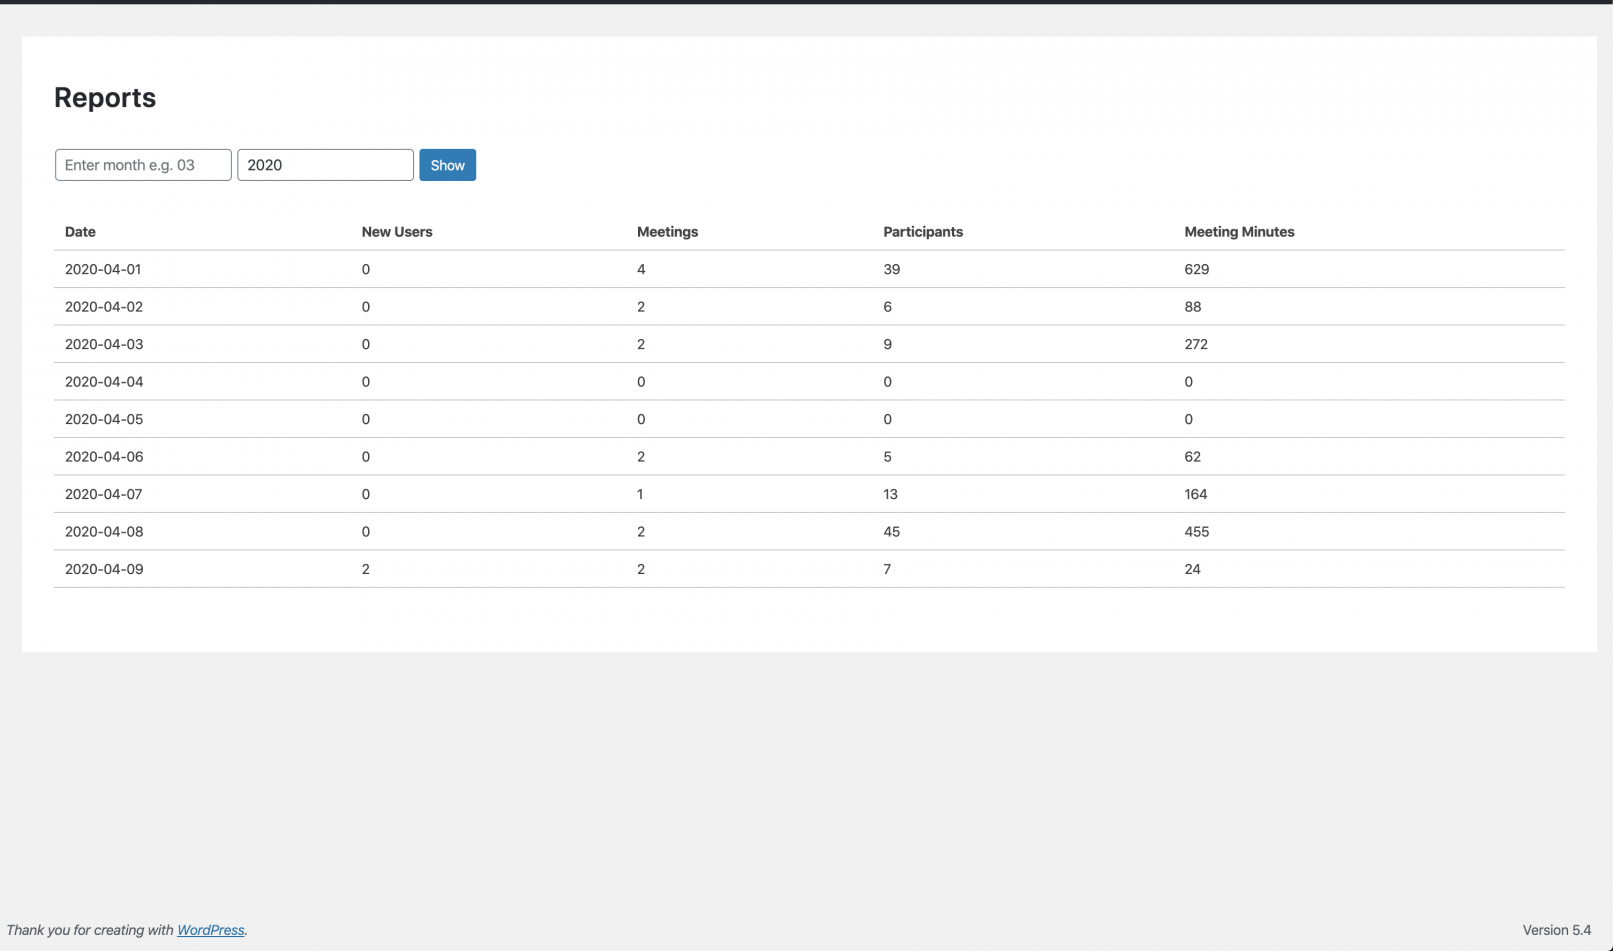The width and height of the screenshot is (1613, 951).
Task: Click the Participants column header
Action: coord(922,232)
